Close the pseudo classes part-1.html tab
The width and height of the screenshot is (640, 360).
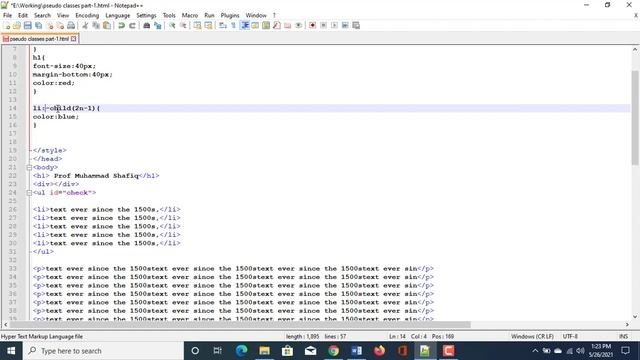click(73, 39)
